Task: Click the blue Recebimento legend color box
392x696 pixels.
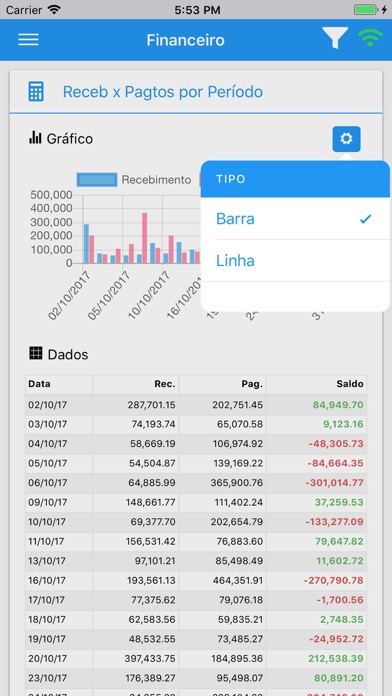Action: coord(97,180)
